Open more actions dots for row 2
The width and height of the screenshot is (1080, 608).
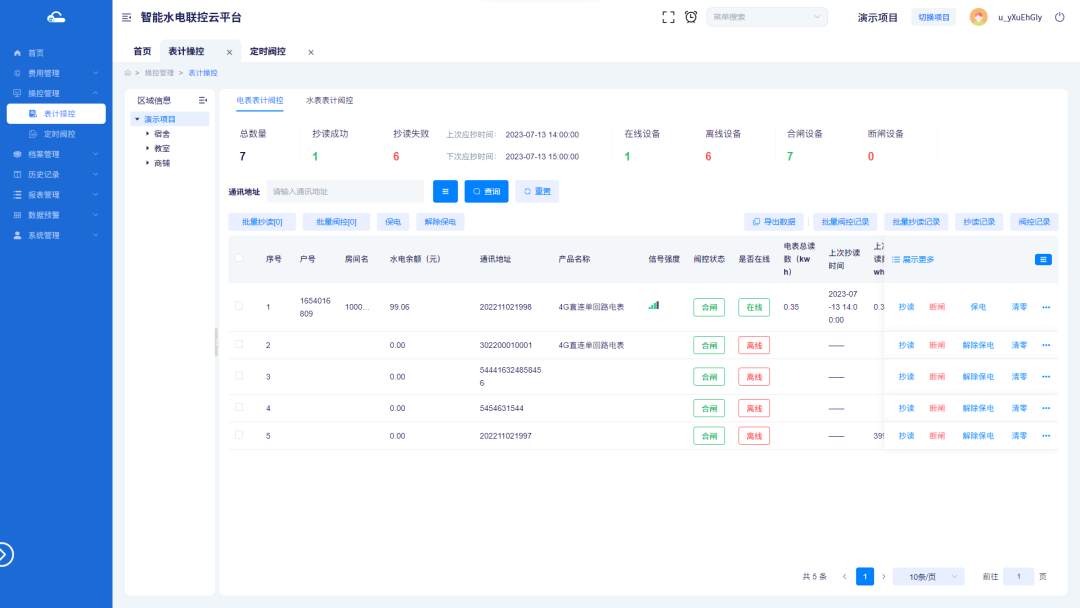pyautogui.click(x=1046, y=346)
